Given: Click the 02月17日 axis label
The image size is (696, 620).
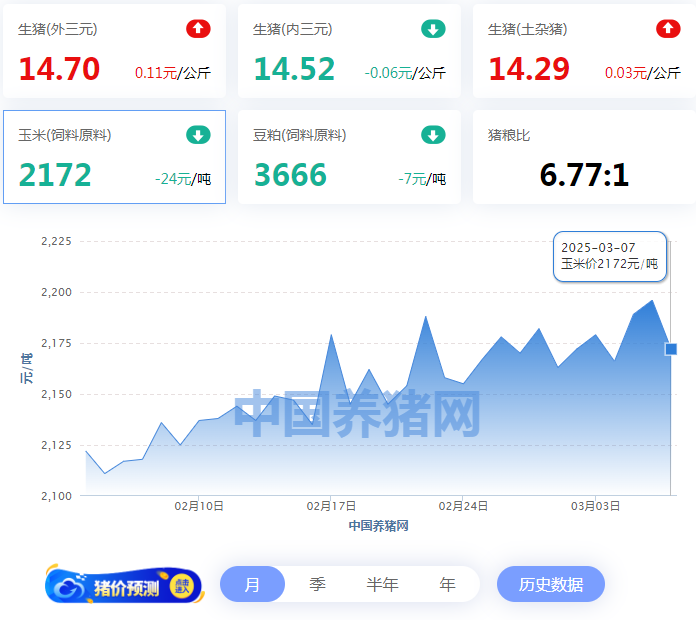Looking at the screenshot, I should tap(331, 506).
